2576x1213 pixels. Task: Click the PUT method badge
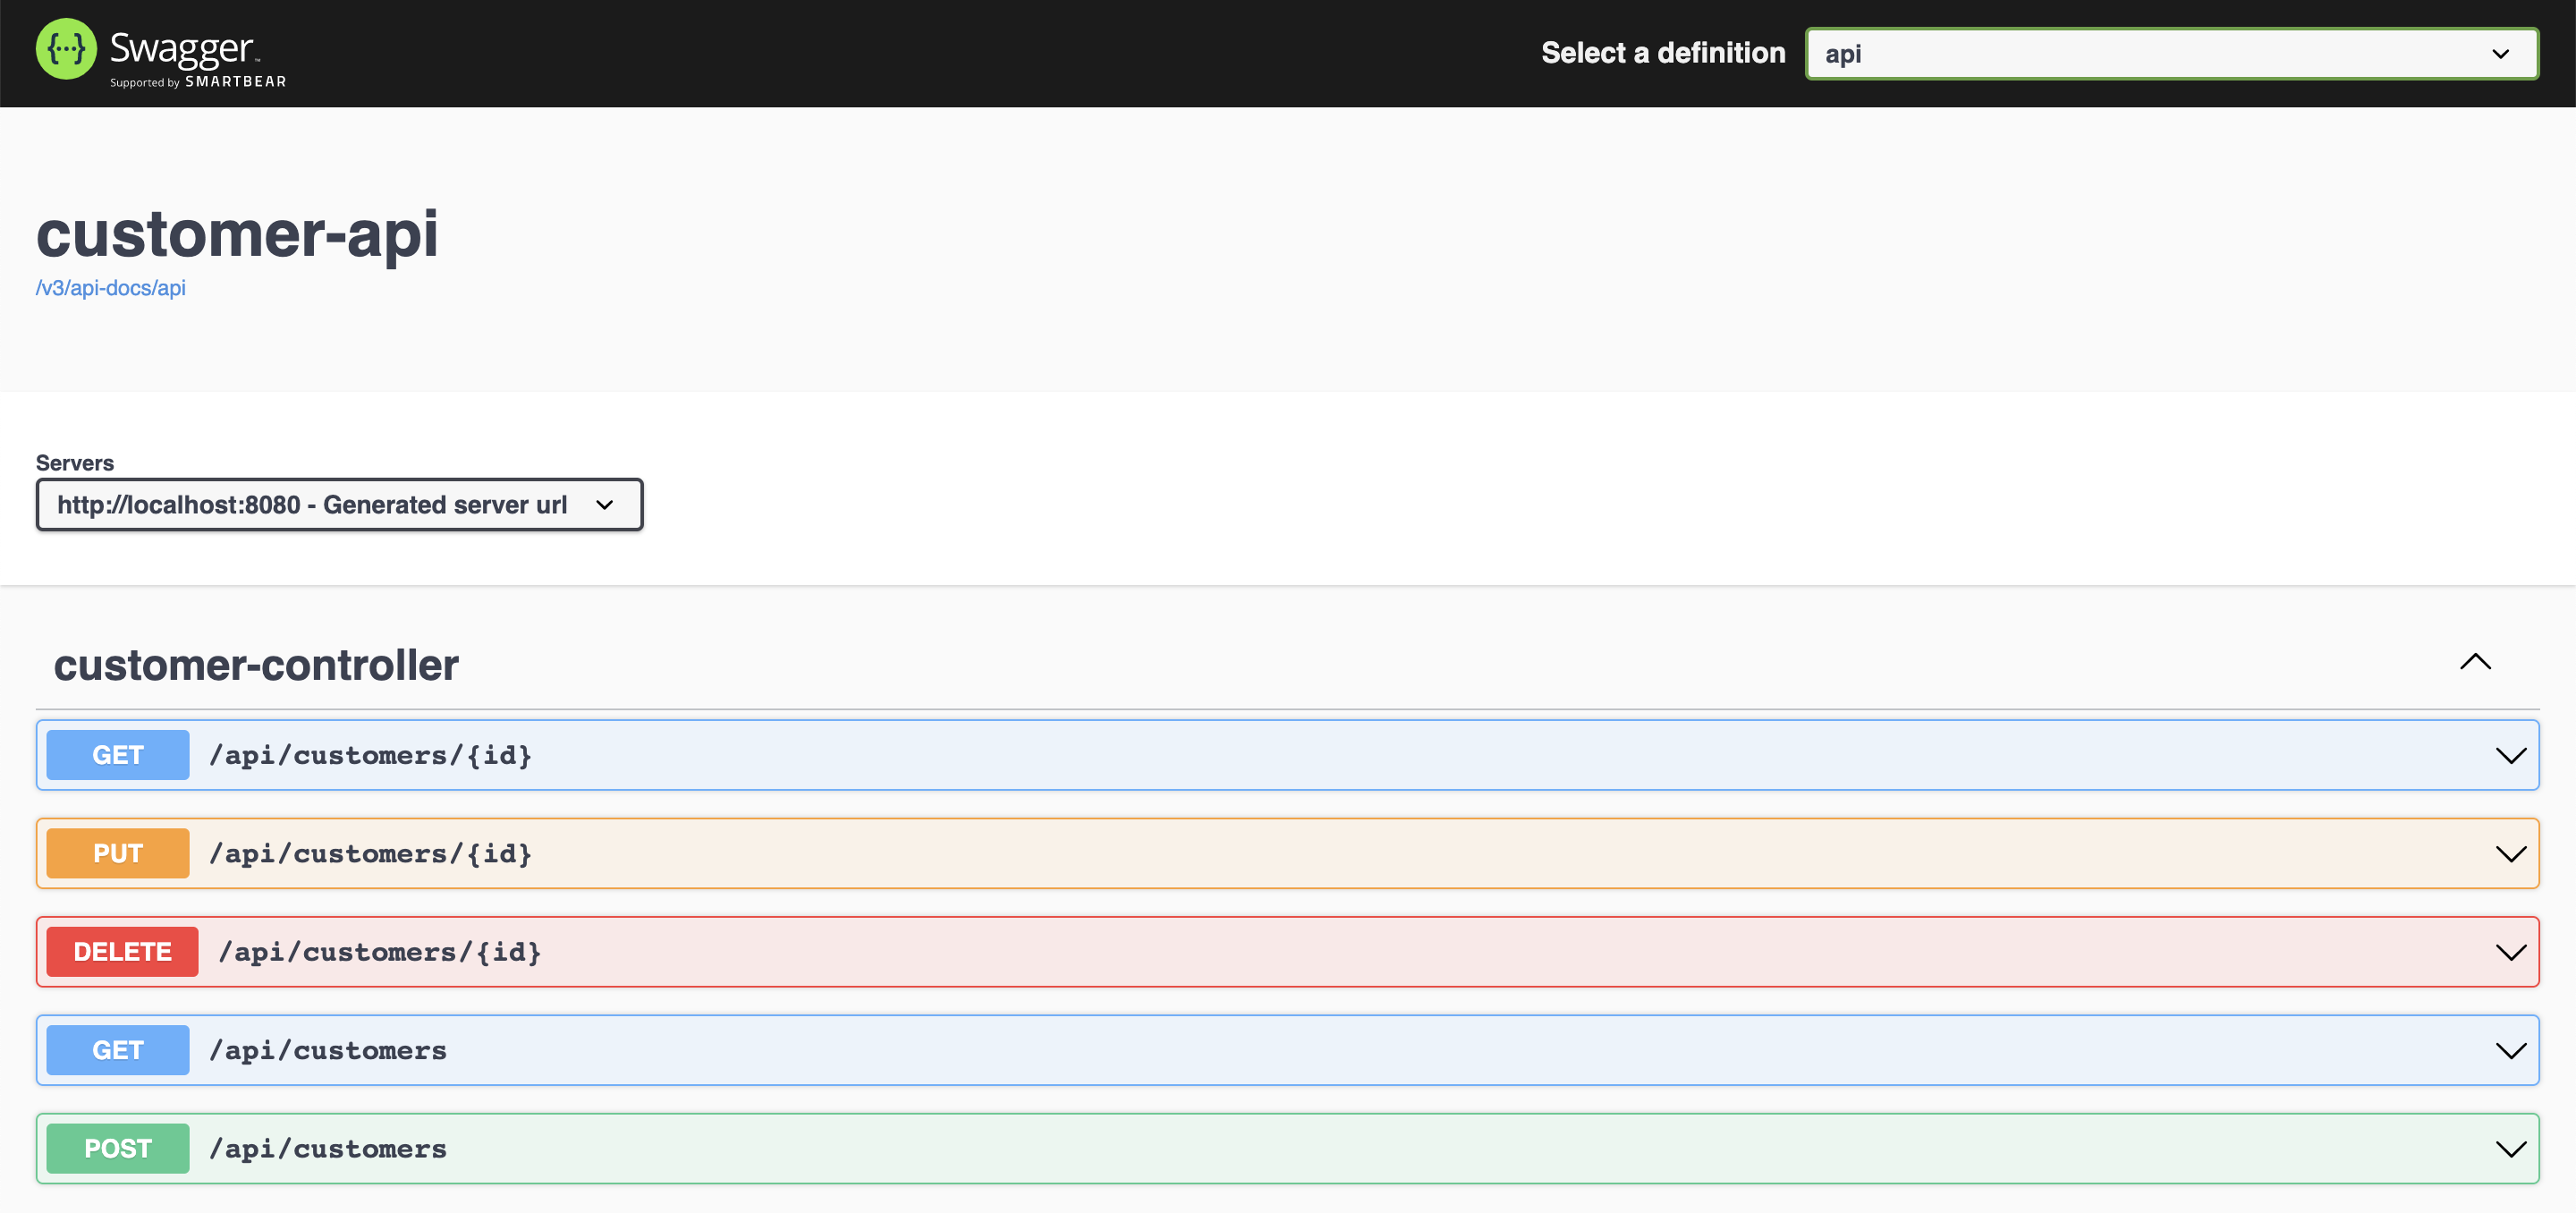118,853
